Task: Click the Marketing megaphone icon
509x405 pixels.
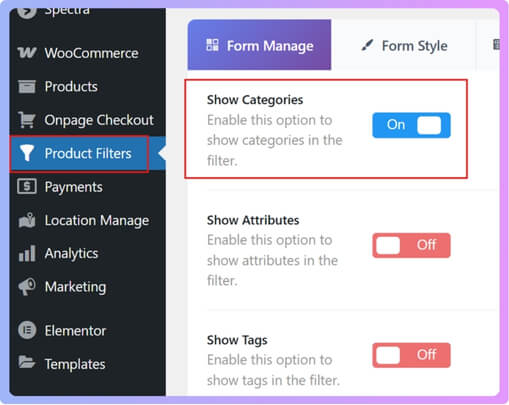Action: point(27,287)
